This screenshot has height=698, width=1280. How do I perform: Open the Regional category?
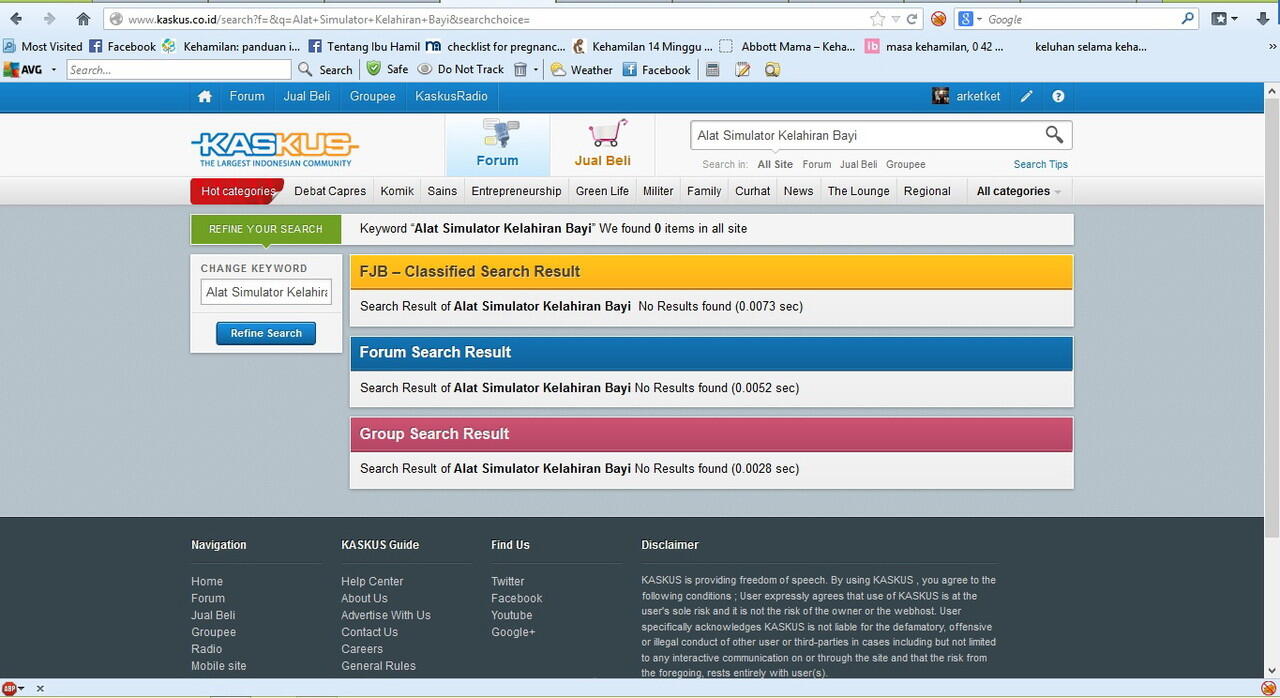point(927,191)
